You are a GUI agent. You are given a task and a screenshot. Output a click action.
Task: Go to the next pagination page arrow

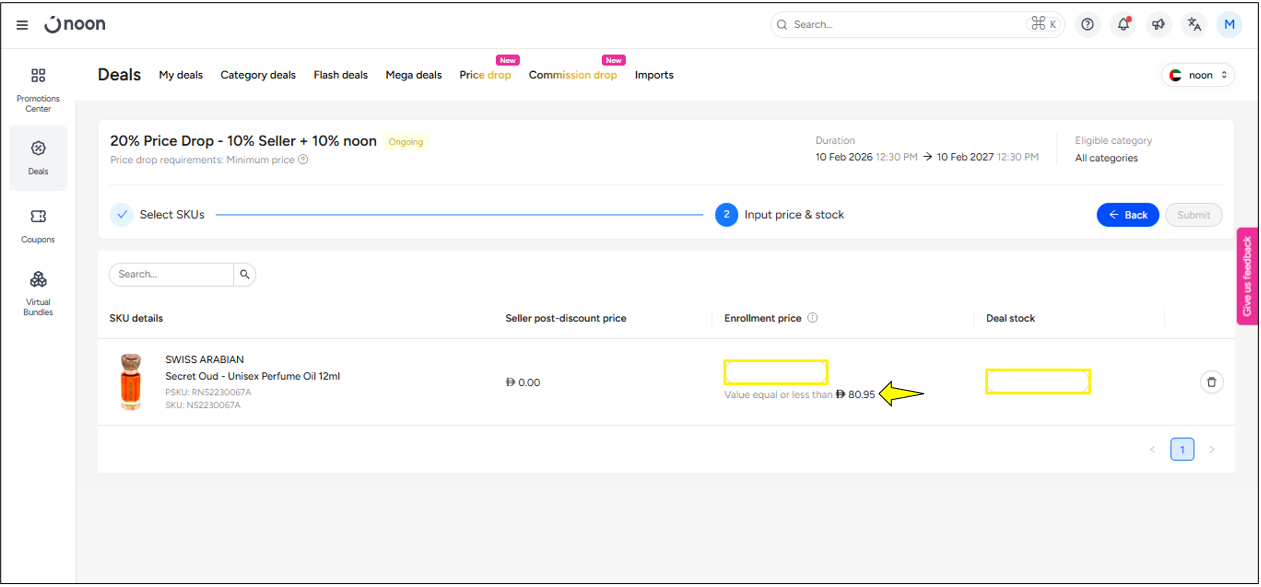[1211, 450]
